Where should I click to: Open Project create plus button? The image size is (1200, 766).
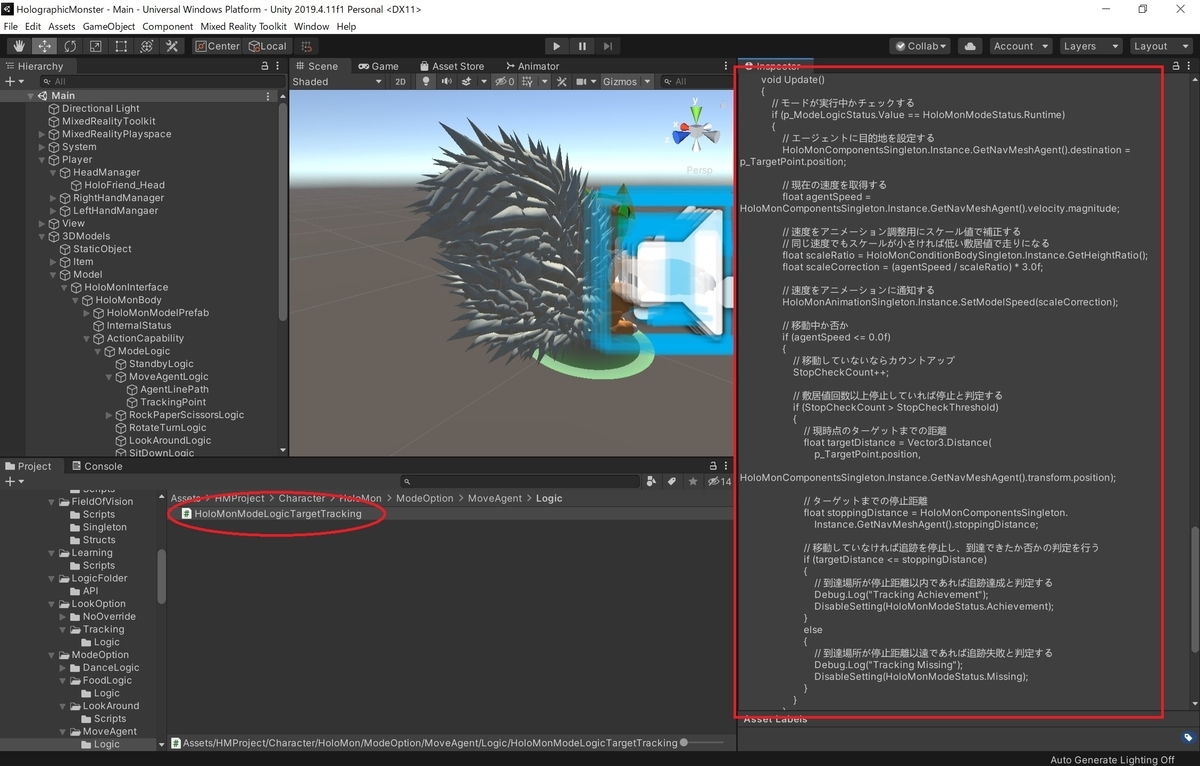13,482
